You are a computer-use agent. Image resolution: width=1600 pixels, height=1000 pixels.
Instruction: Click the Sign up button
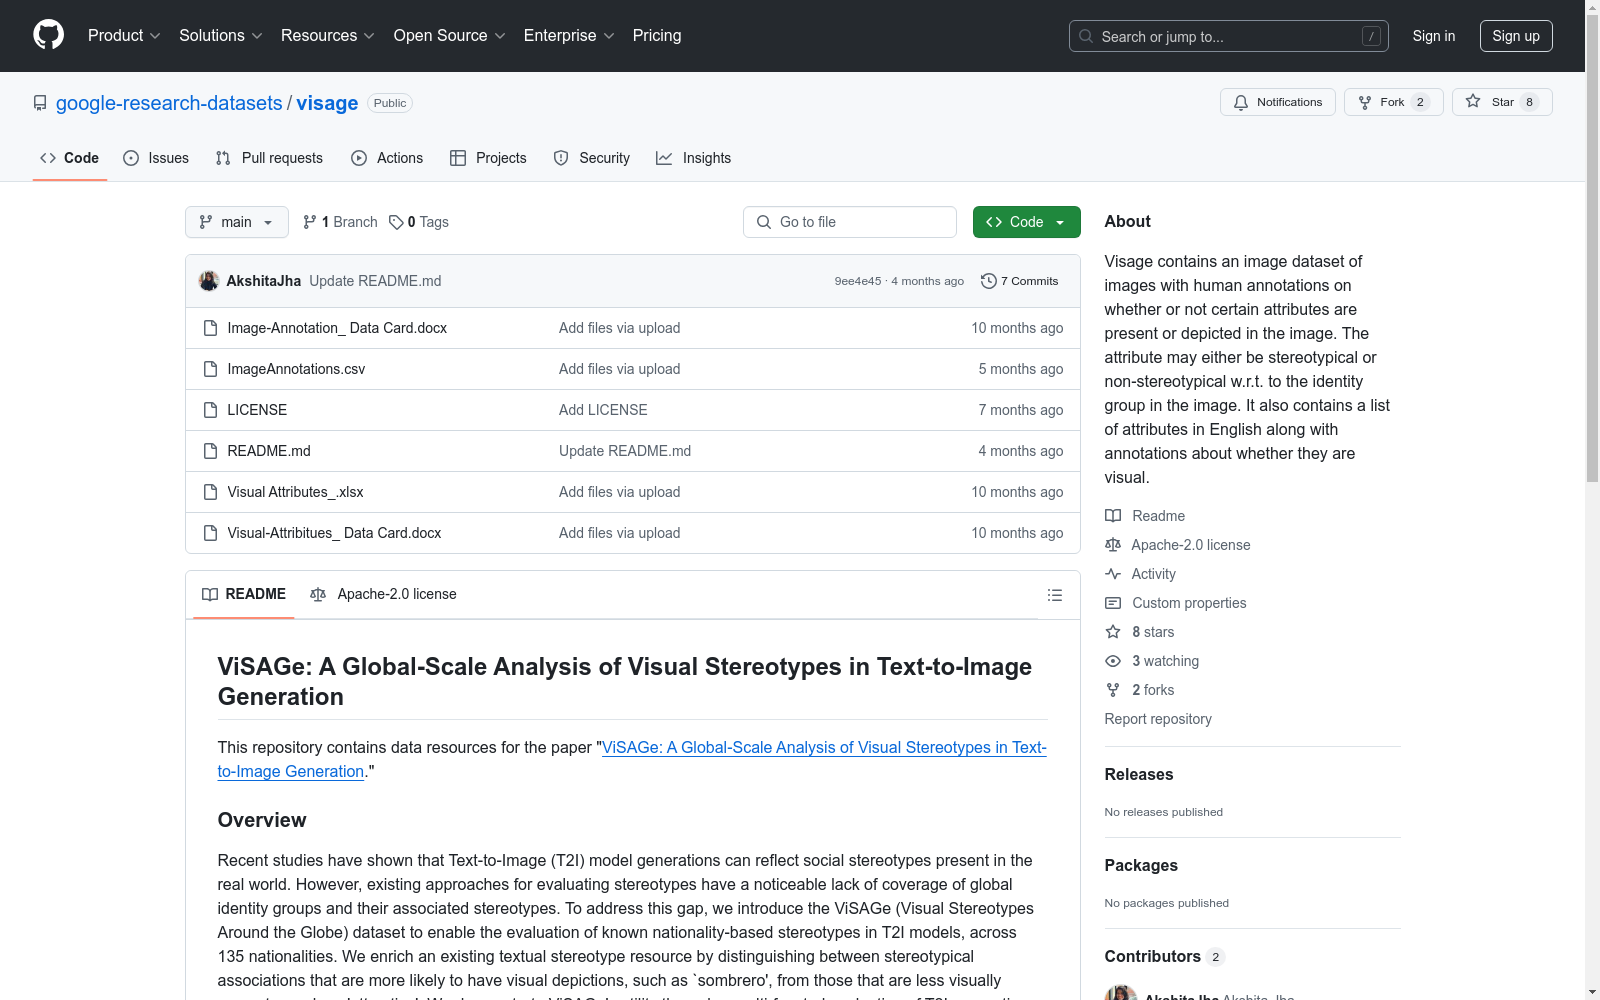tap(1516, 36)
